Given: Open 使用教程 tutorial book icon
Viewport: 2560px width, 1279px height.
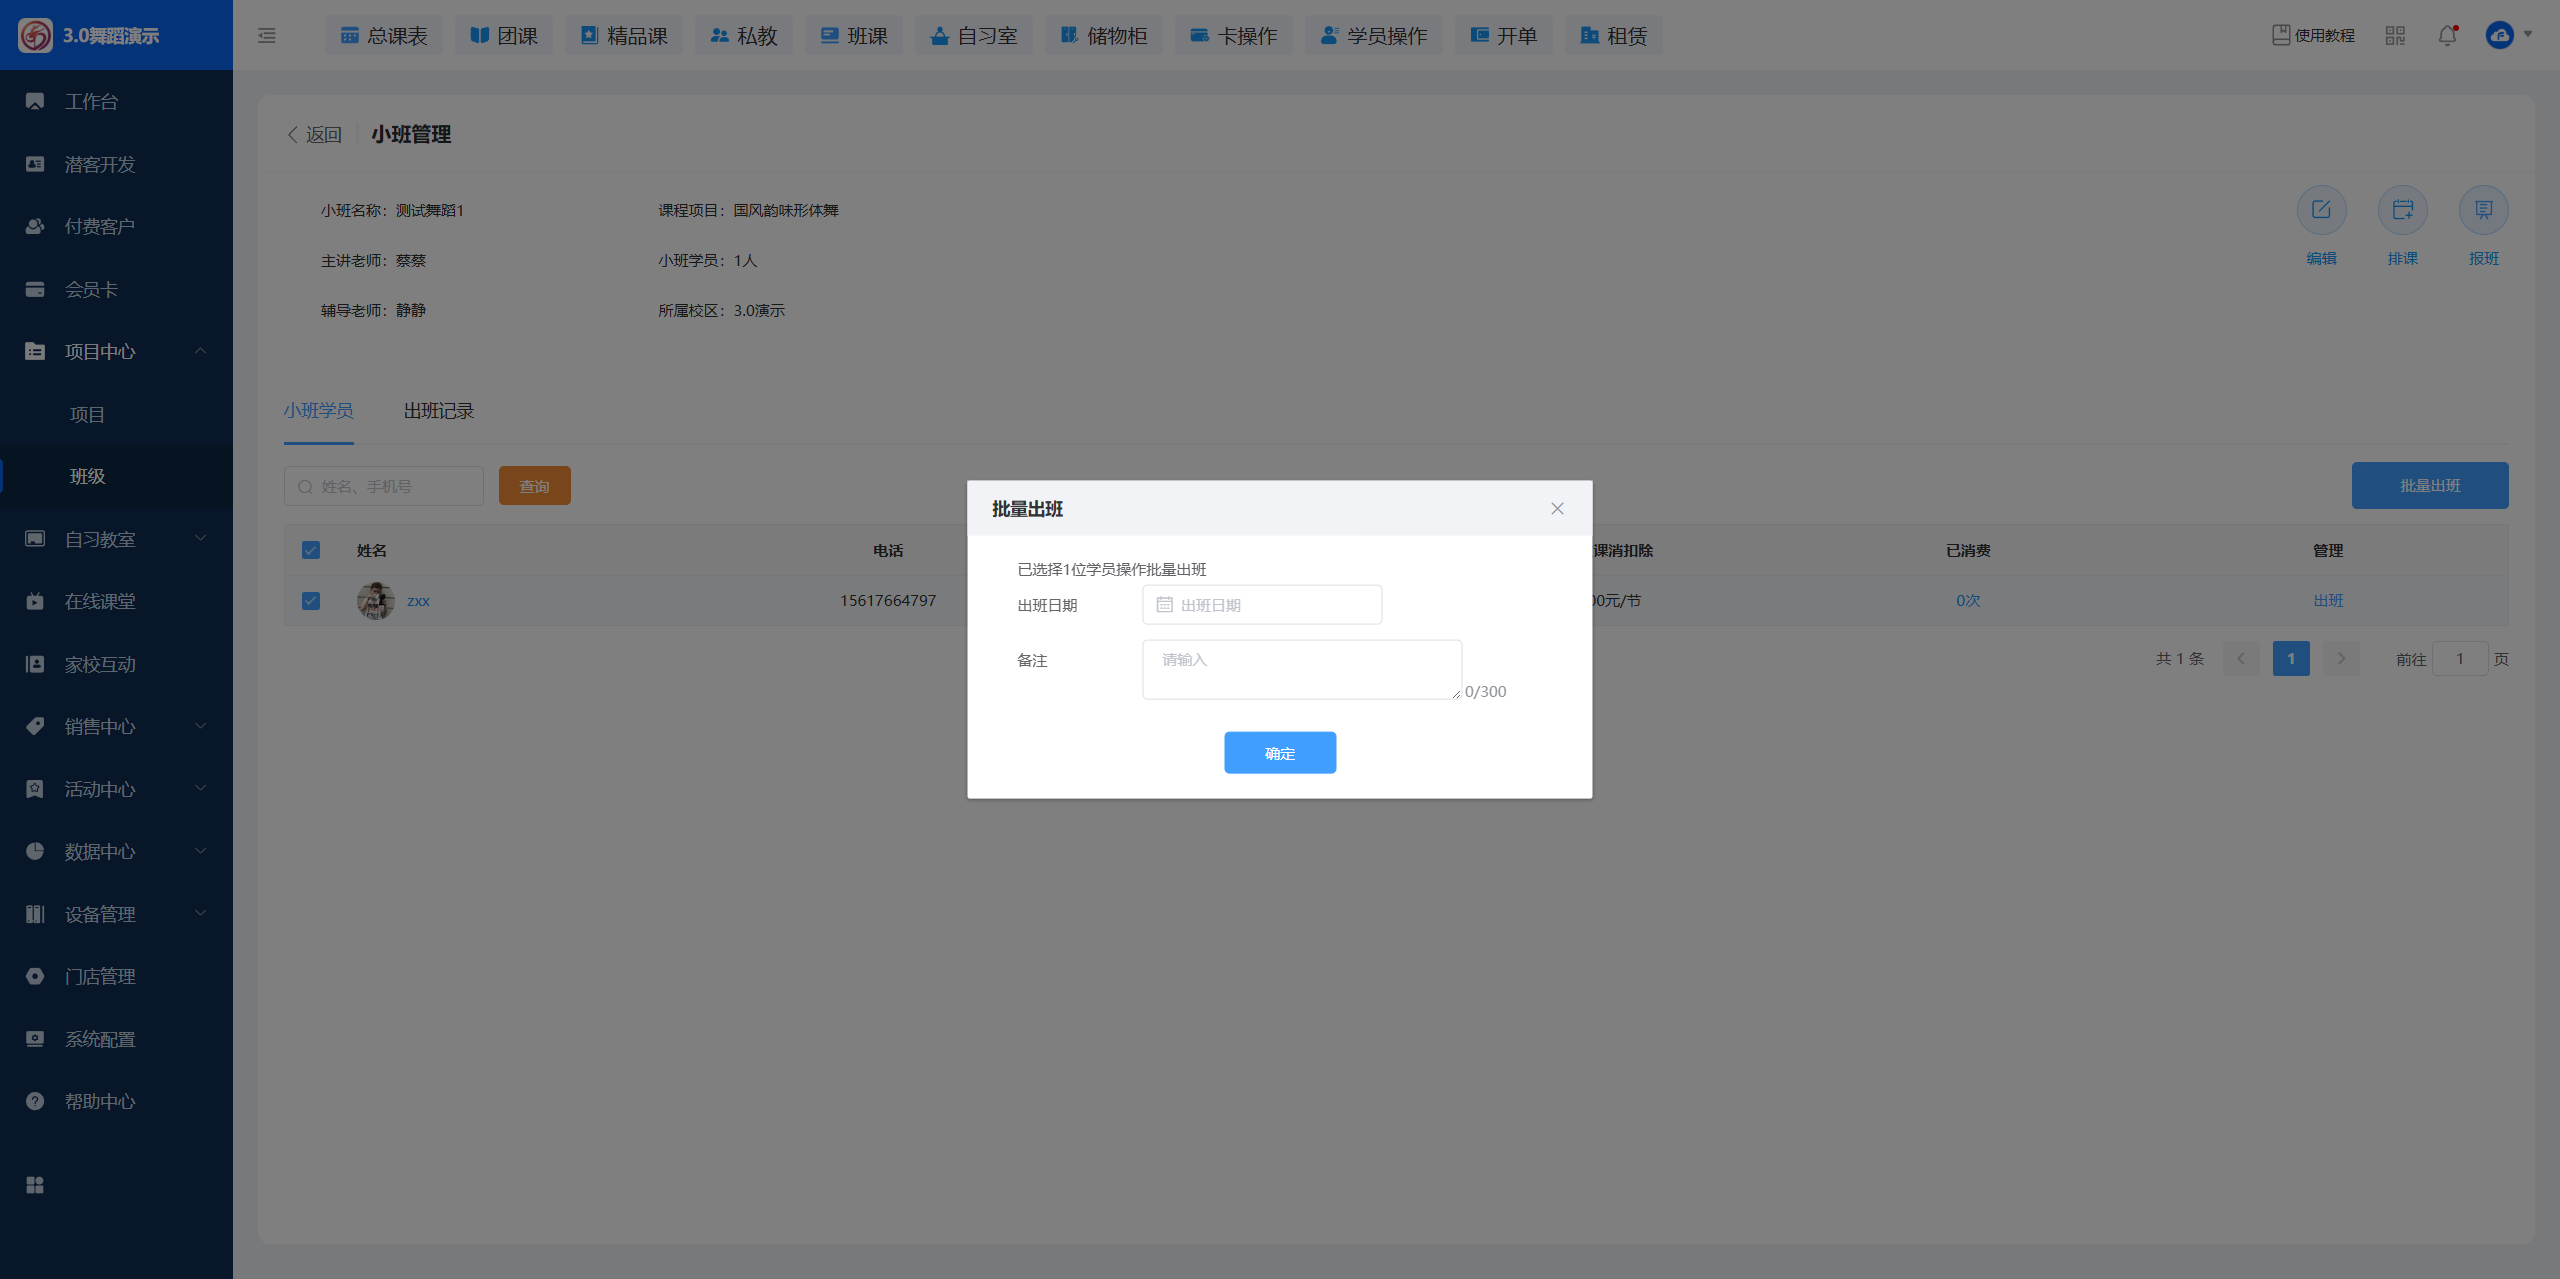Looking at the screenshot, I should [x=2281, y=35].
